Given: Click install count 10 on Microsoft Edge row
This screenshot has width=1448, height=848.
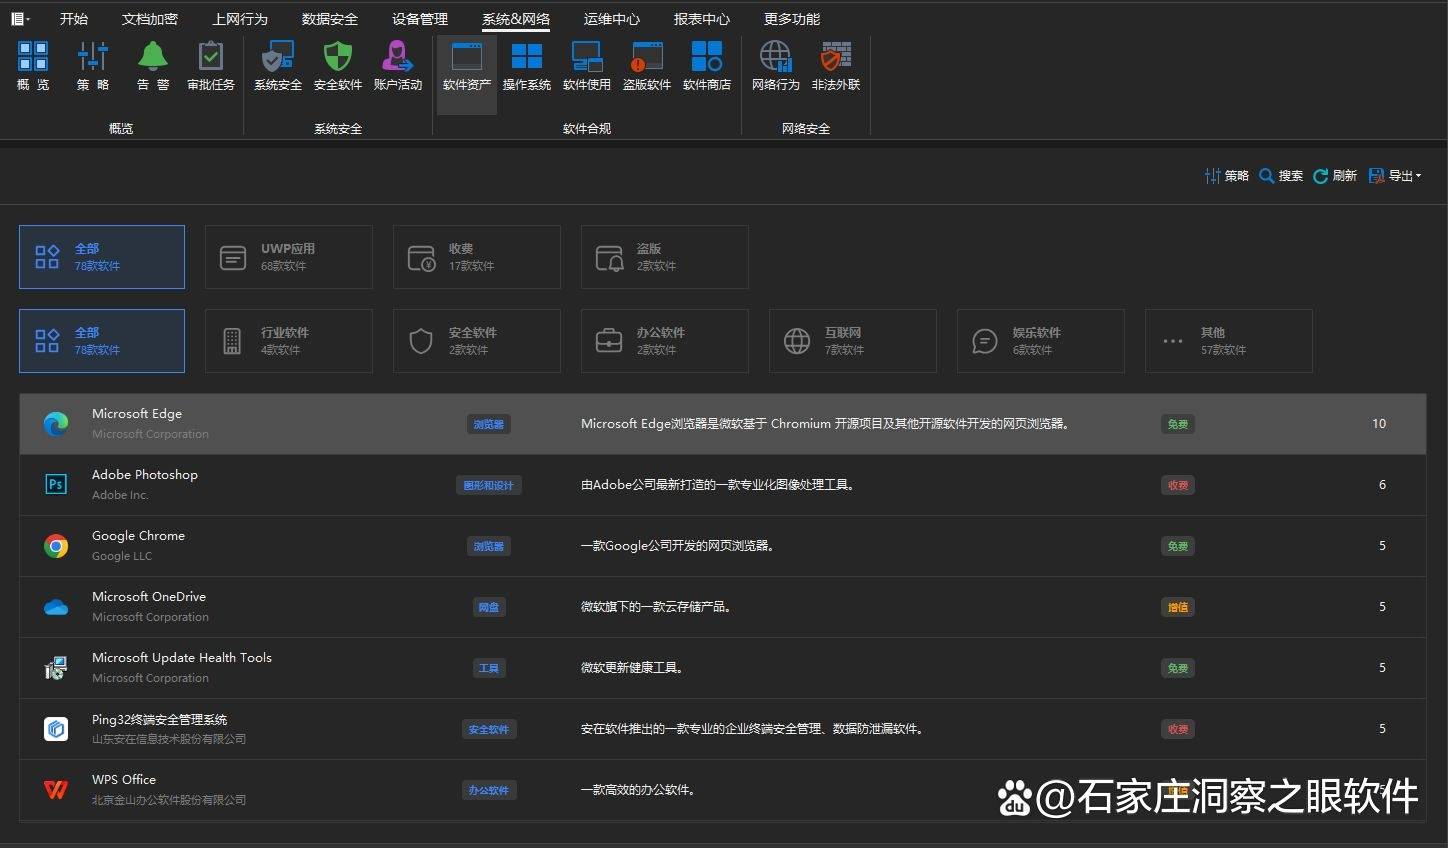Looking at the screenshot, I should click(1379, 424).
